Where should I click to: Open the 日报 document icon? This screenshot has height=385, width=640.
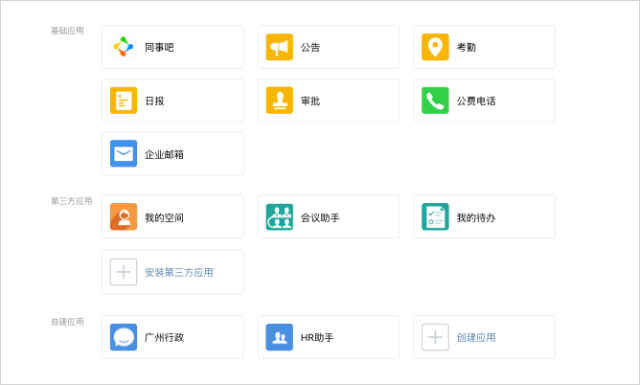[123, 100]
